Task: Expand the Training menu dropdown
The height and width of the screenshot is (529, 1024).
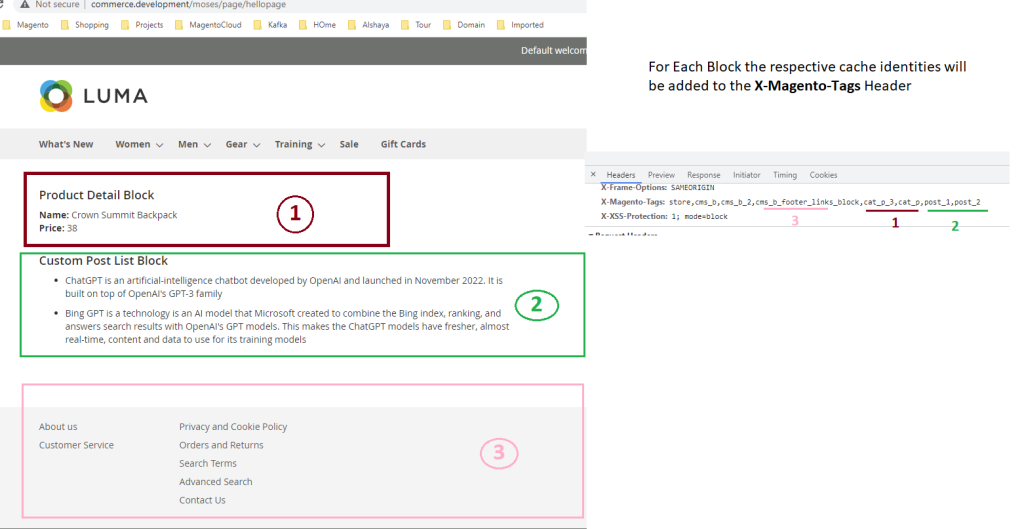Action: tap(299, 144)
